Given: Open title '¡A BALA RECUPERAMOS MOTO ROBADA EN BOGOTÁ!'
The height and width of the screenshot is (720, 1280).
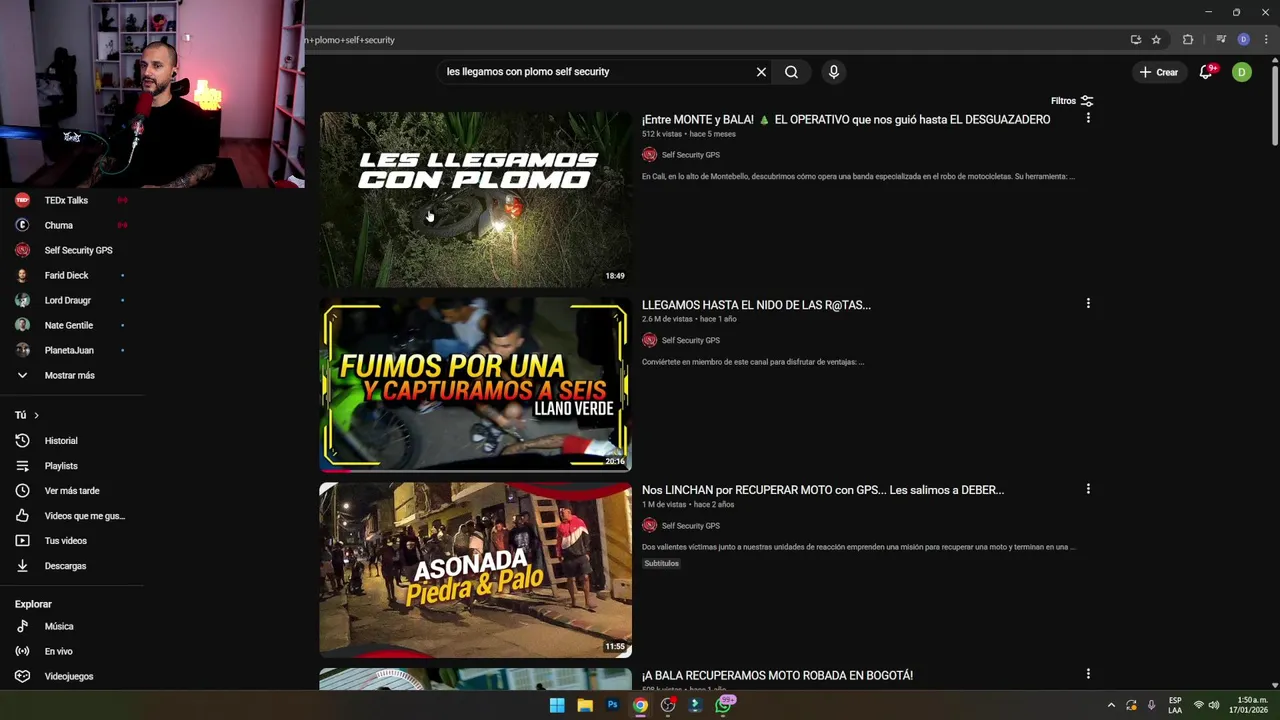Looking at the screenshot, I should 777,676.
